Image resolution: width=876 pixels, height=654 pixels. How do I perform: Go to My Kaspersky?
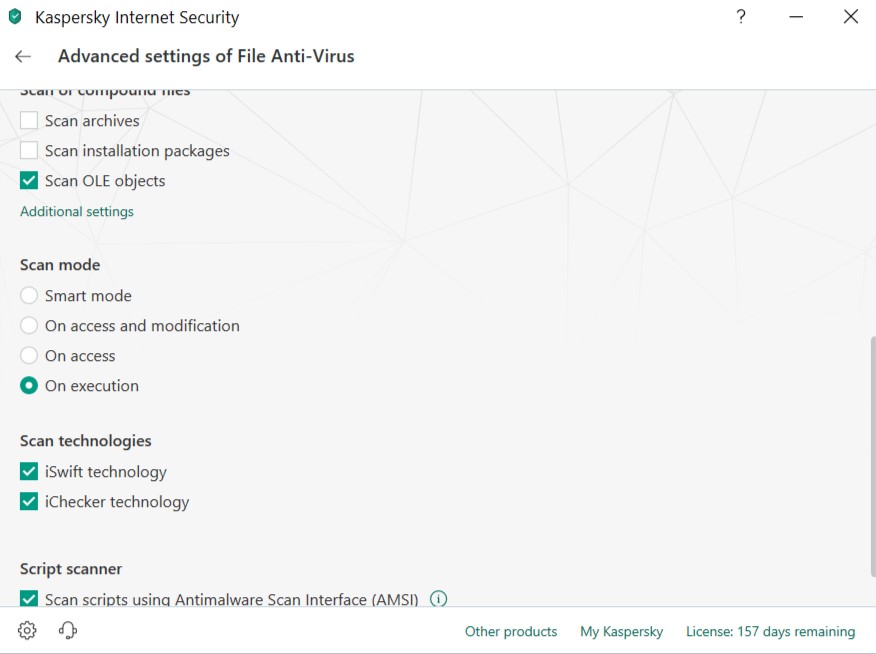point(621,632)
